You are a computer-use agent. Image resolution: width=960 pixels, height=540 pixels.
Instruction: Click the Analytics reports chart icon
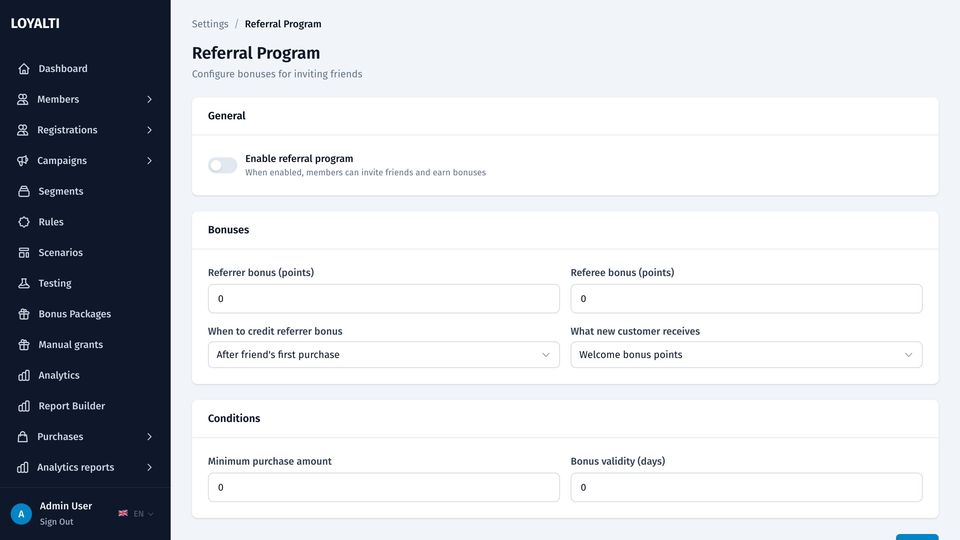(x=23, y=467)
